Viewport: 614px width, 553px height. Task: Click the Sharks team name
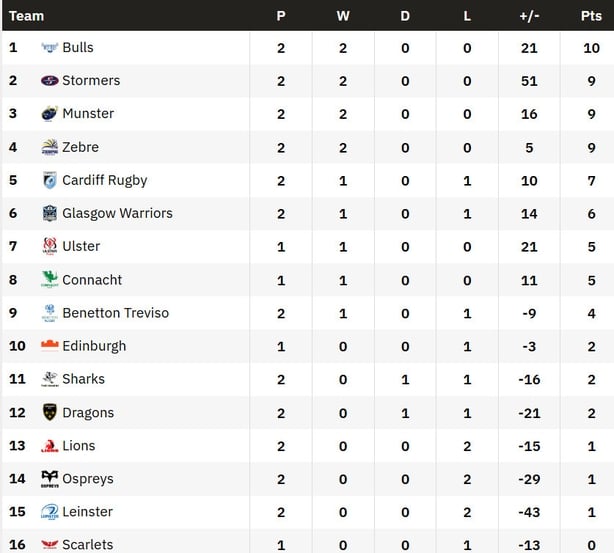coord(83,379)
